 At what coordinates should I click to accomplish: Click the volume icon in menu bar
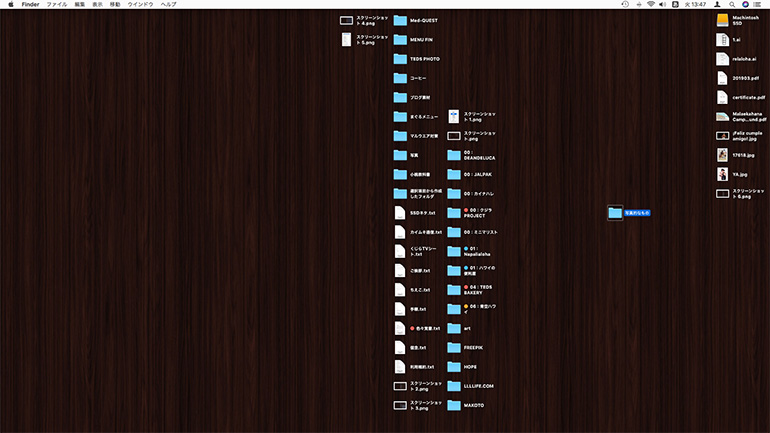click(x=663, y=4)
